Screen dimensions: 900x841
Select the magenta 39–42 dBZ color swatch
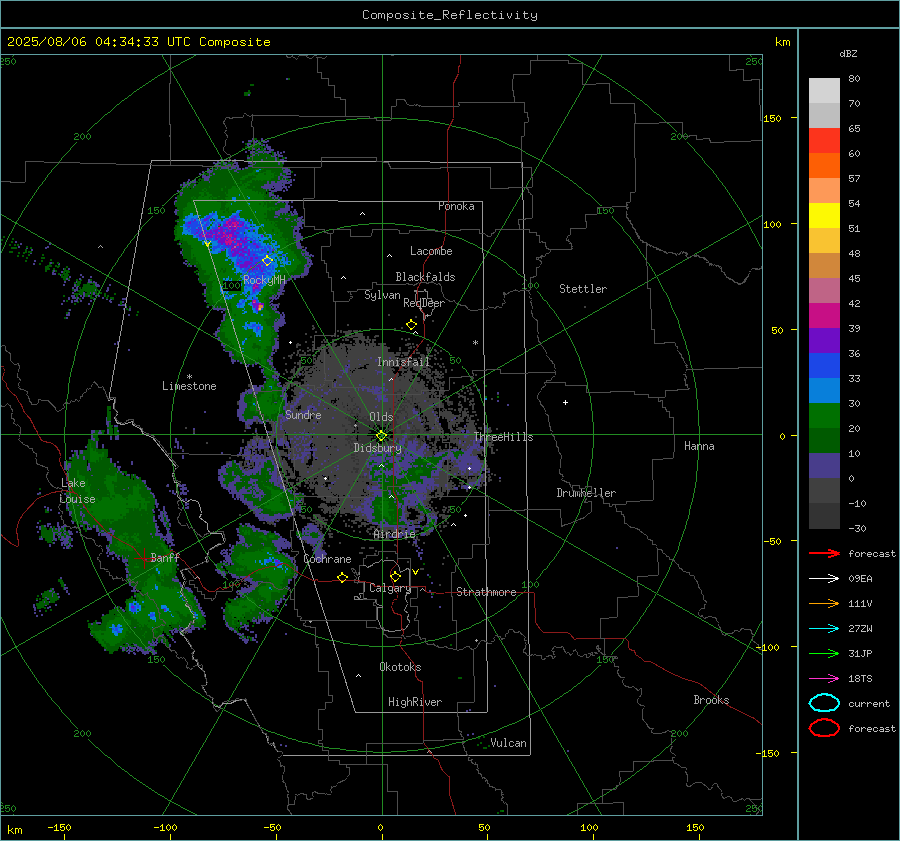point(824,316)
